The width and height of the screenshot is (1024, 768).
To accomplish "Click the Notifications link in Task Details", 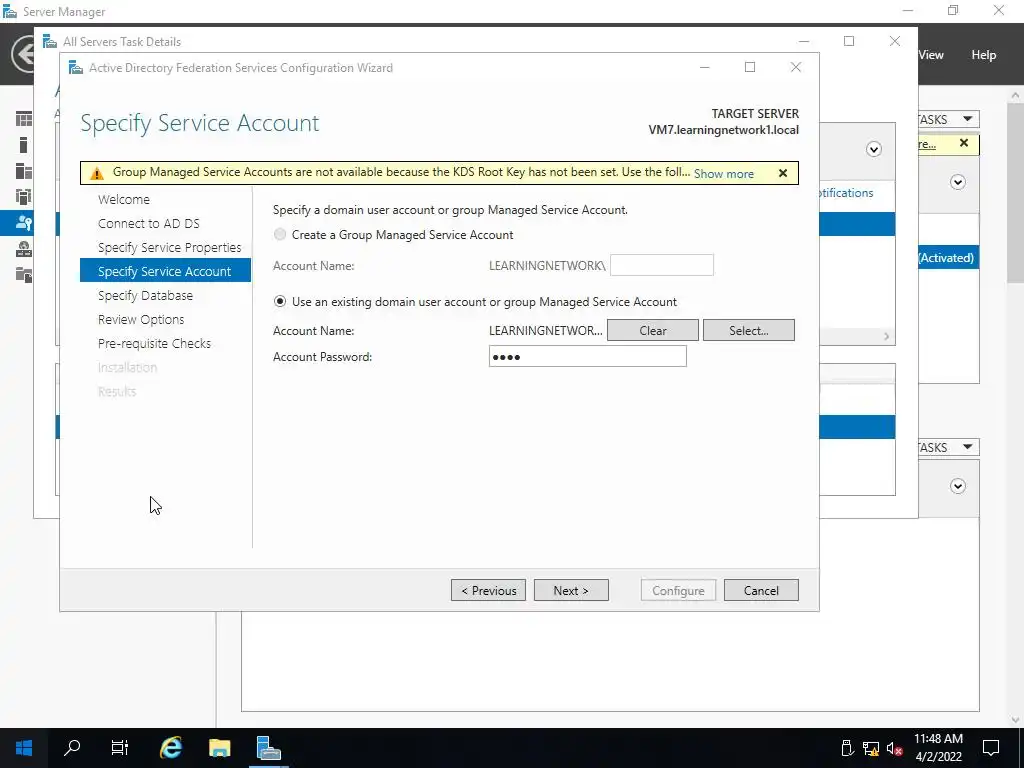I will 846,193.
